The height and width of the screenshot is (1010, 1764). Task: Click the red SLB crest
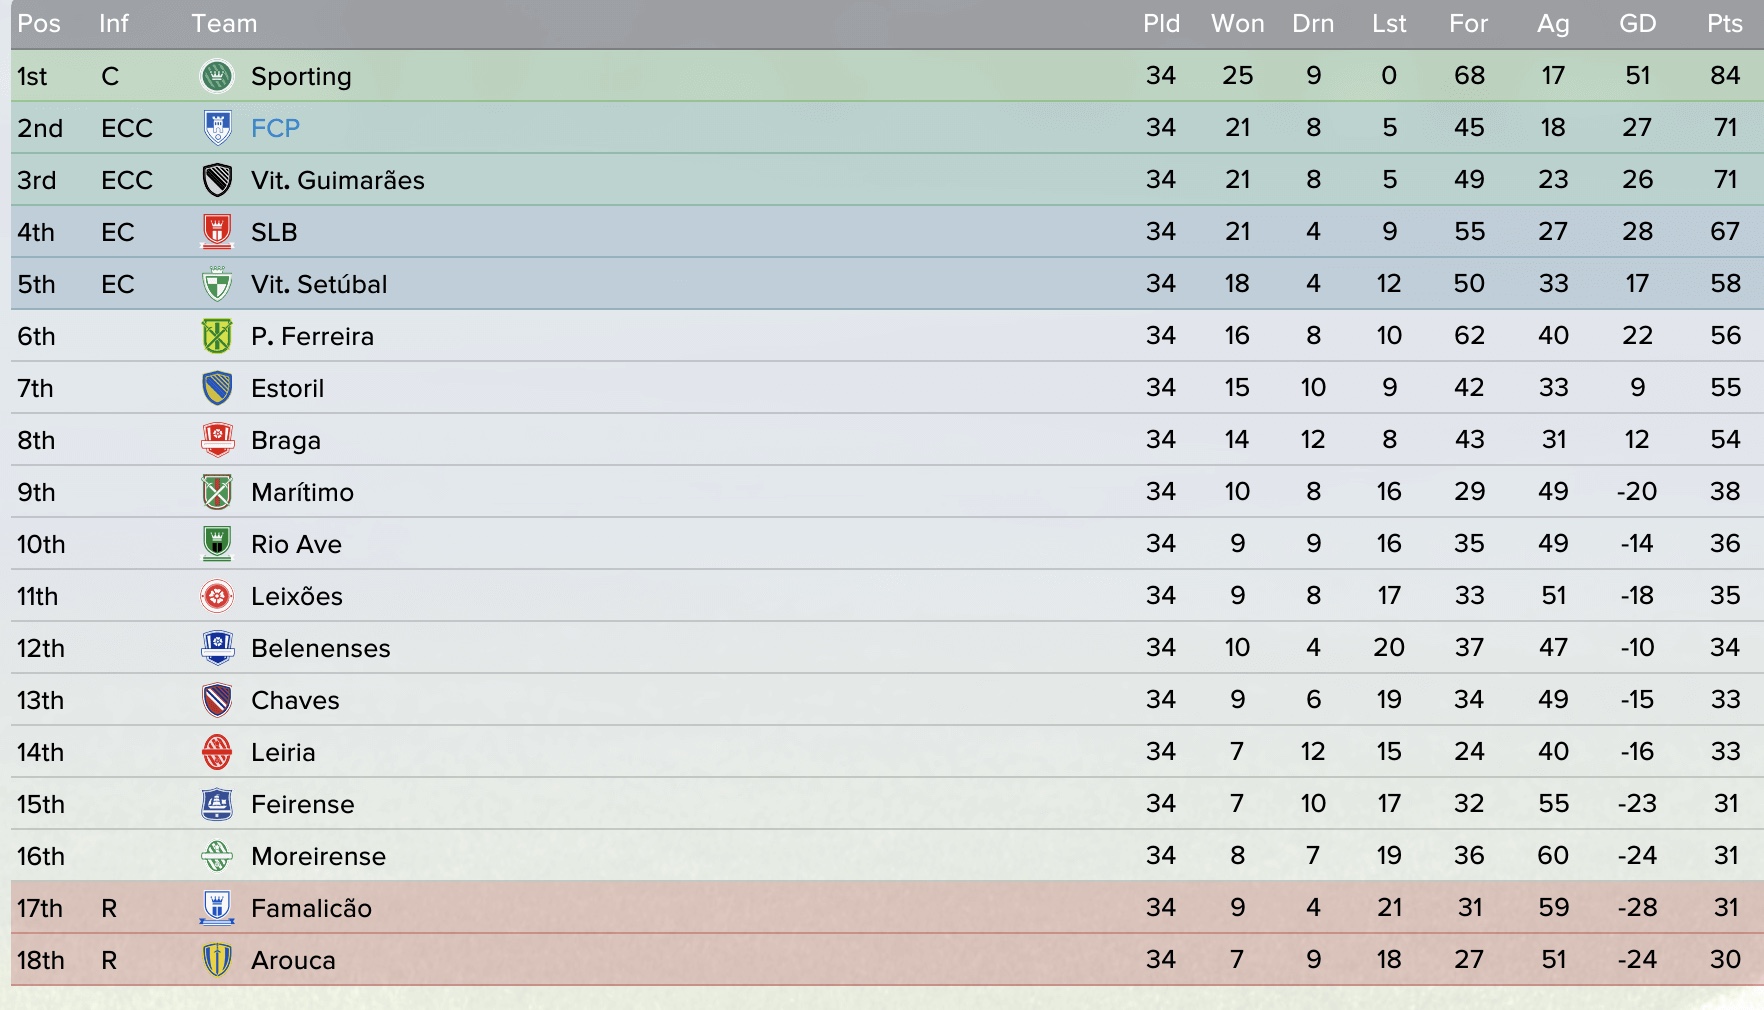[x=217, y=232]
